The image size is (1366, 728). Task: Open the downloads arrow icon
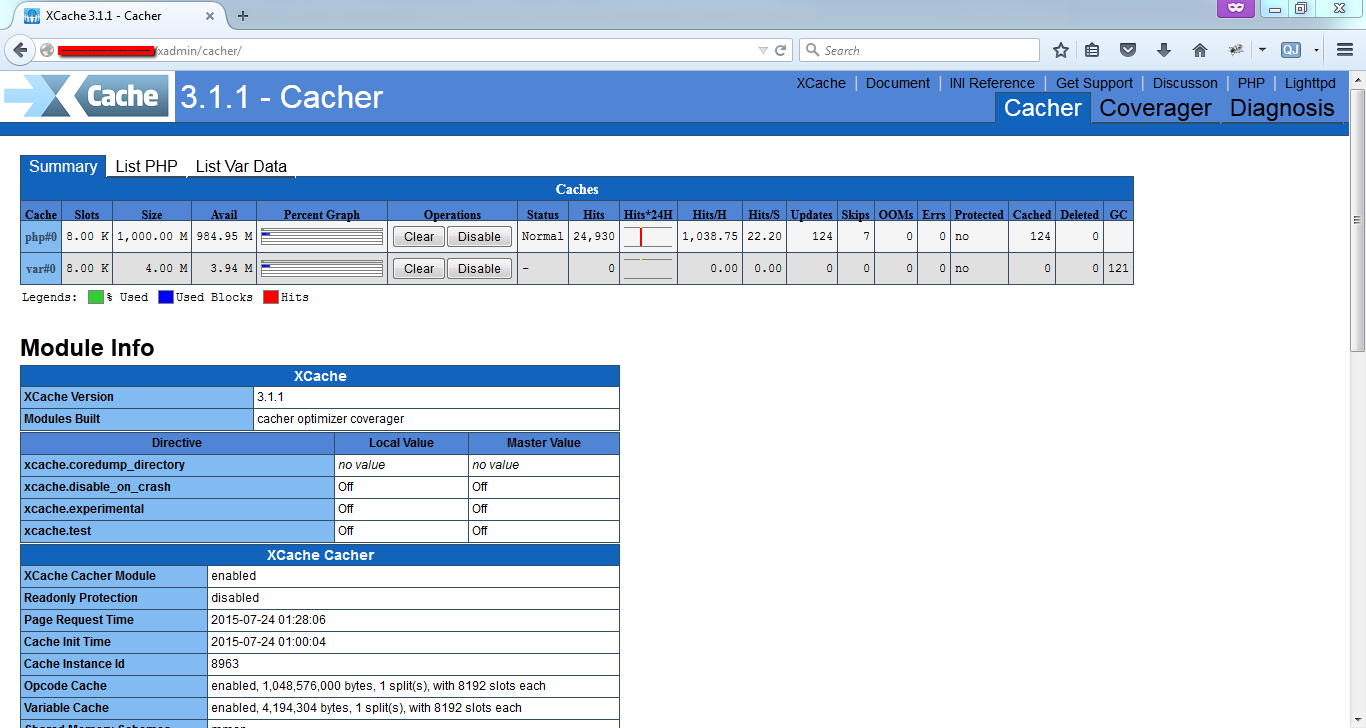1163,50
